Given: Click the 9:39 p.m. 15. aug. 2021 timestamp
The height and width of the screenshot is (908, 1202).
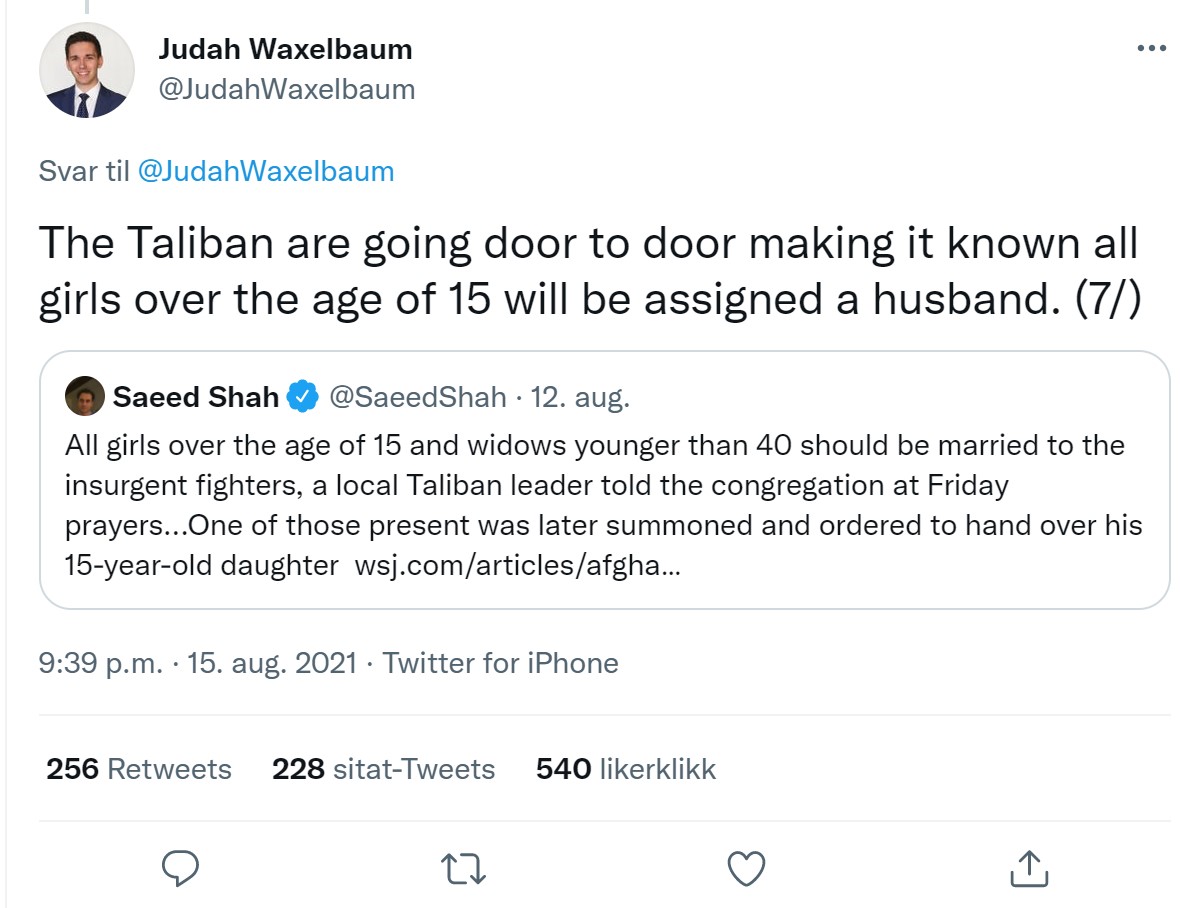Looking at the screenshot, I should [x=198, y=663].
